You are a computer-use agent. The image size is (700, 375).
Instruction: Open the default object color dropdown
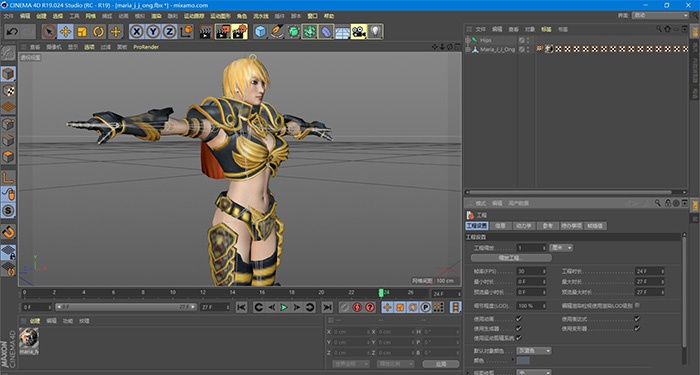click(x=533, y=351)
